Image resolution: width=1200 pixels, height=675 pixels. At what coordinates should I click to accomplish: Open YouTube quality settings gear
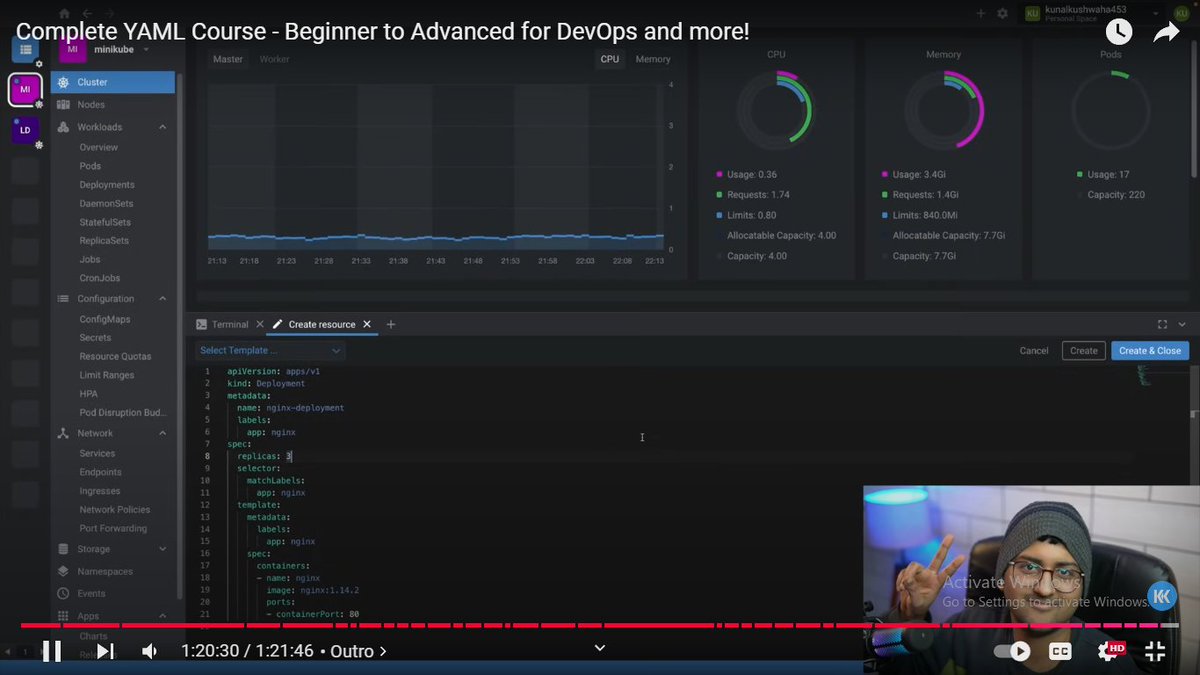click(1110, 651)
